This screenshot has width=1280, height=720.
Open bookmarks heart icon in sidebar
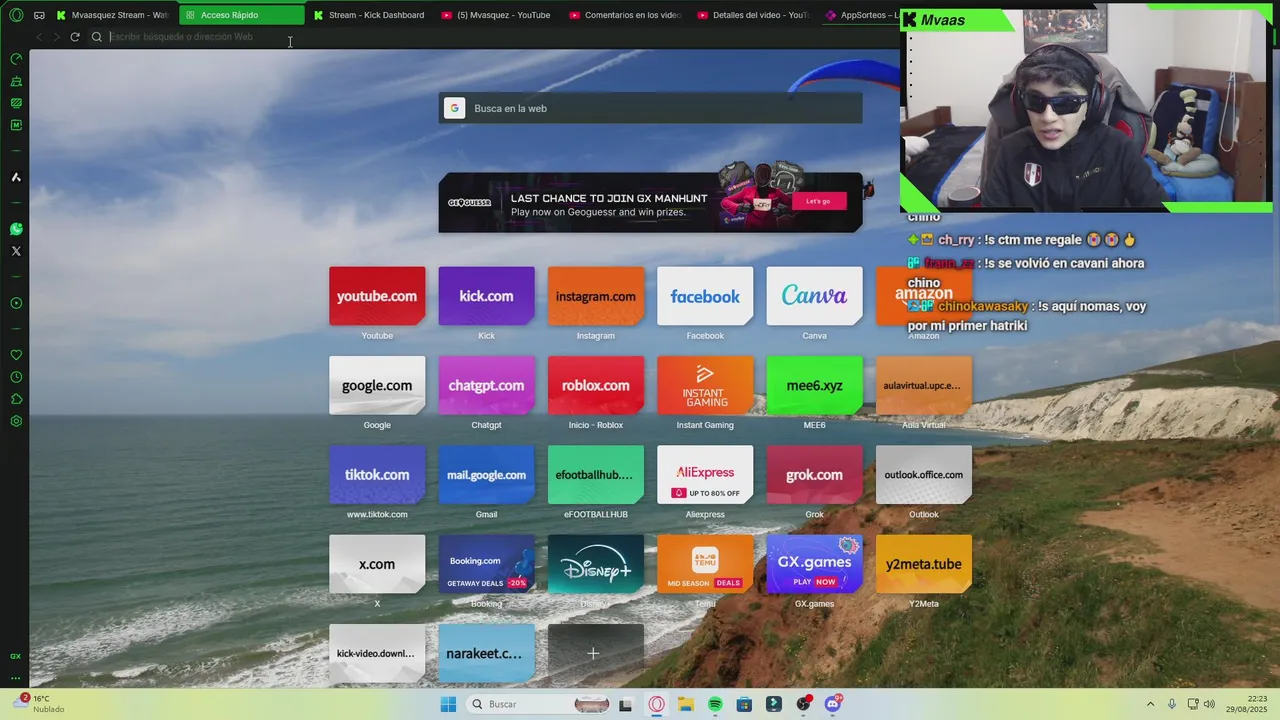tap(16, 355)
